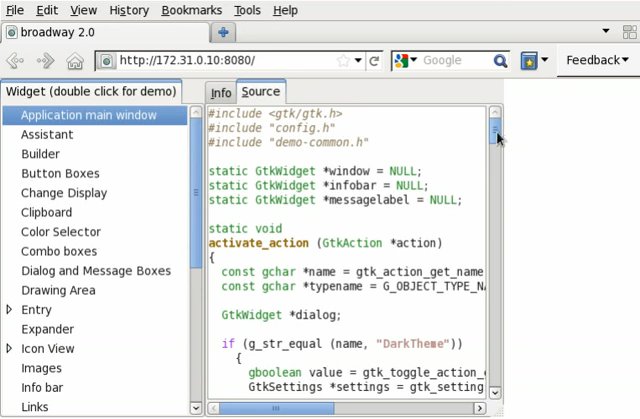Expand the Icon View tree item
The height and width of the screenshot is (419, 640).
coord(10,349)
